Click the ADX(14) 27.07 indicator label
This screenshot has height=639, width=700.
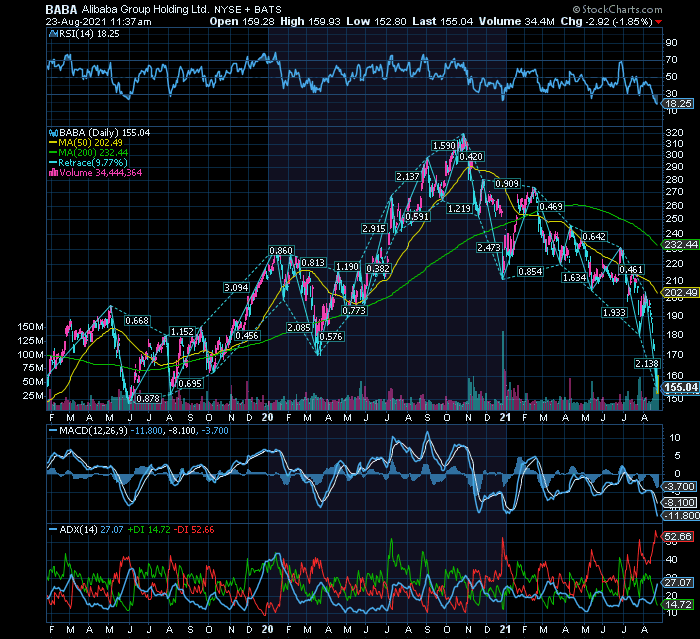pos(92,530)
